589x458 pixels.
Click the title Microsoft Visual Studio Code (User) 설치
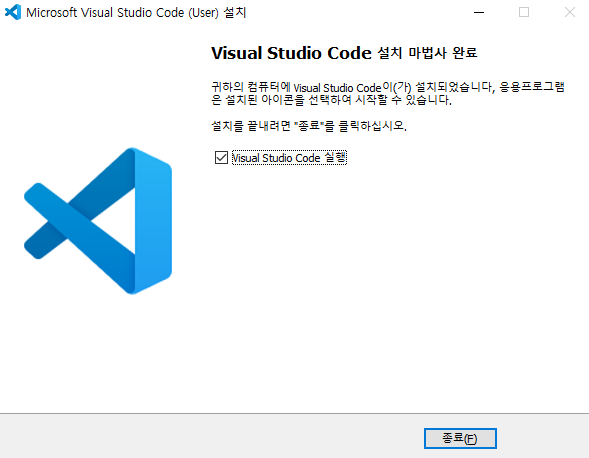[x=136, y=12]
